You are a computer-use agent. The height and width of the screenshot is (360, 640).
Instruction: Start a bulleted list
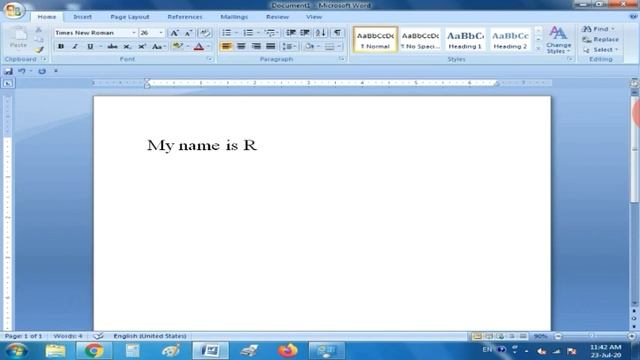click(x=227, y=33)
